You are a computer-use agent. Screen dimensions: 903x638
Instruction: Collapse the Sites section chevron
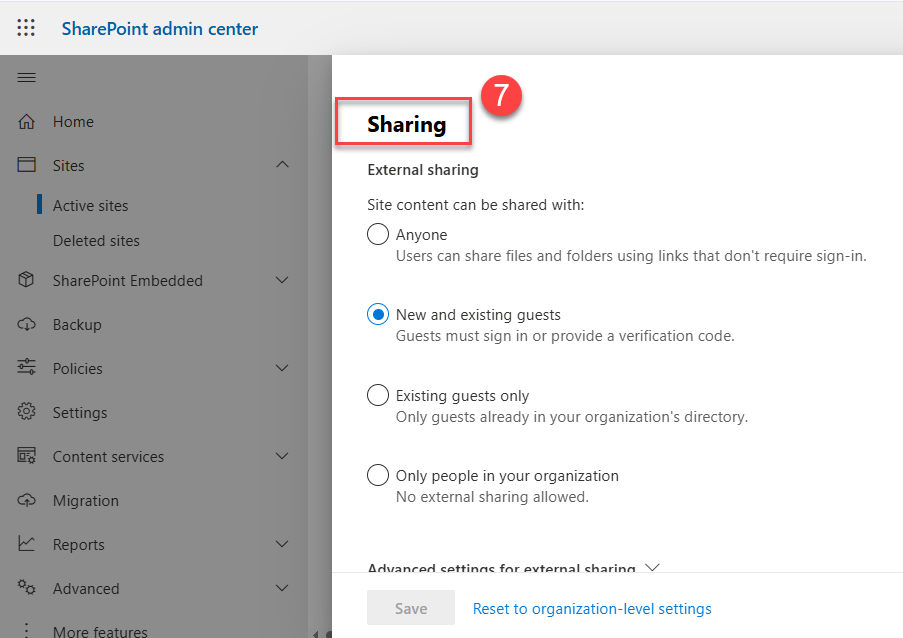[x=282, y=165]
